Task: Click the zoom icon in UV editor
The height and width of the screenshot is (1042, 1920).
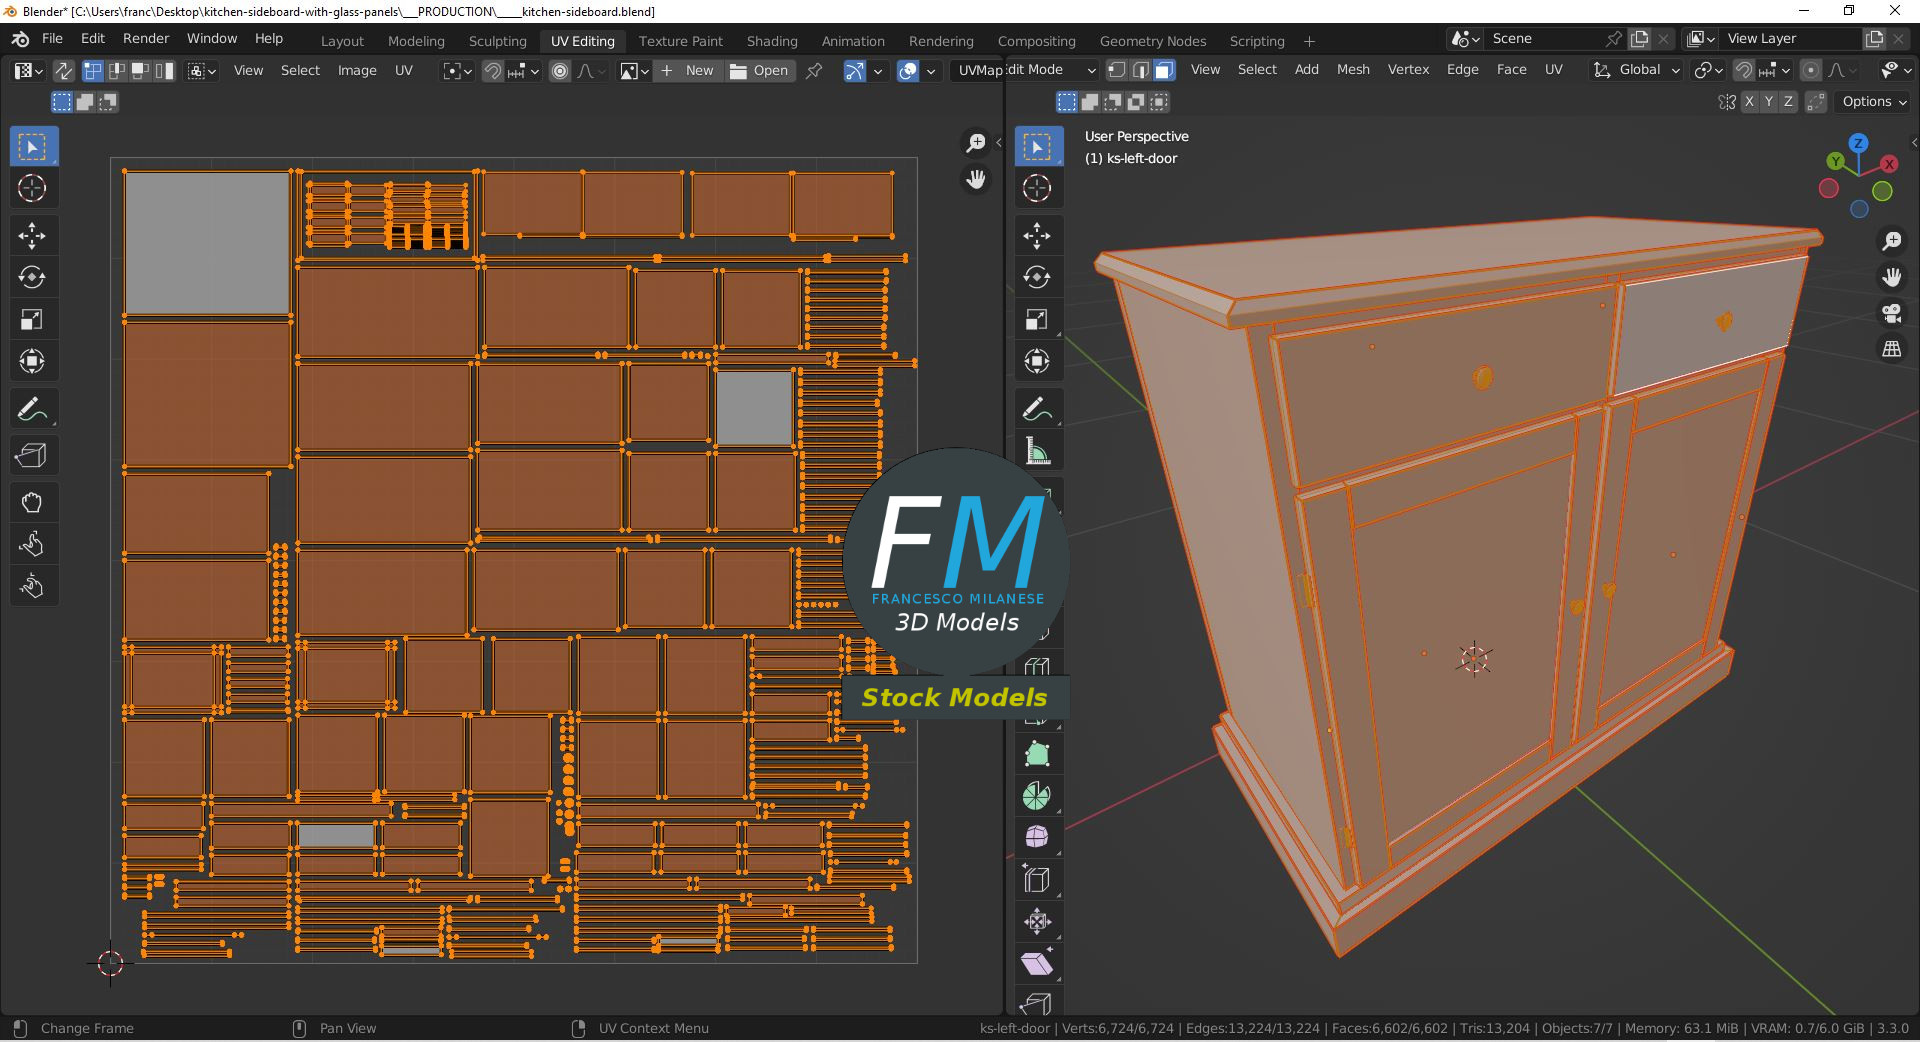Action: [976, 143]
